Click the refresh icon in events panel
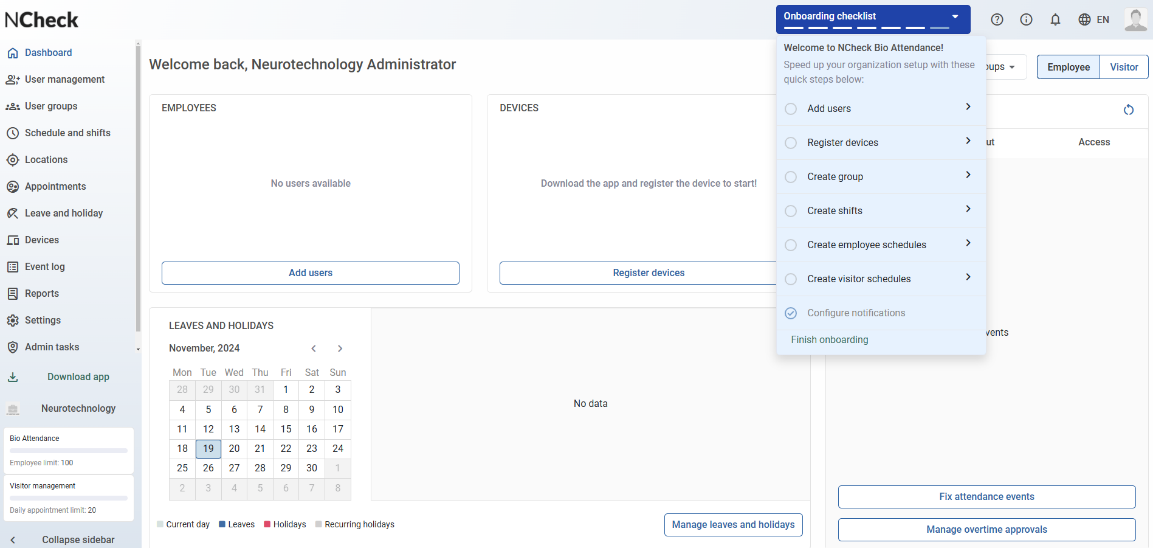This screenshot has height=548, width=1153. coord(1128,110)
